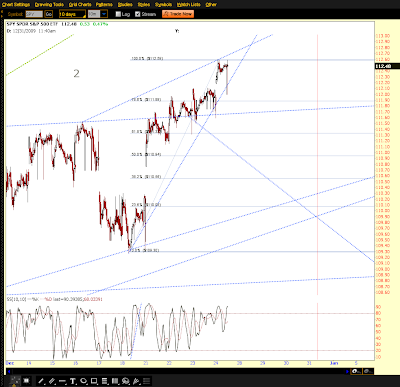This screenshot has width=400, height=387.
Task: Open the Studies menu
Action: pyautogui.click(x=125, y=4)
